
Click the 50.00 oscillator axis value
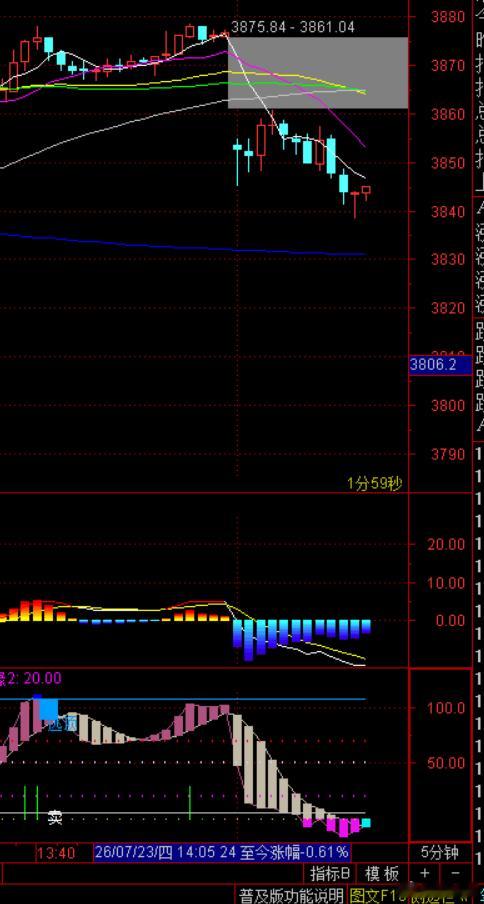click(447, 763)
